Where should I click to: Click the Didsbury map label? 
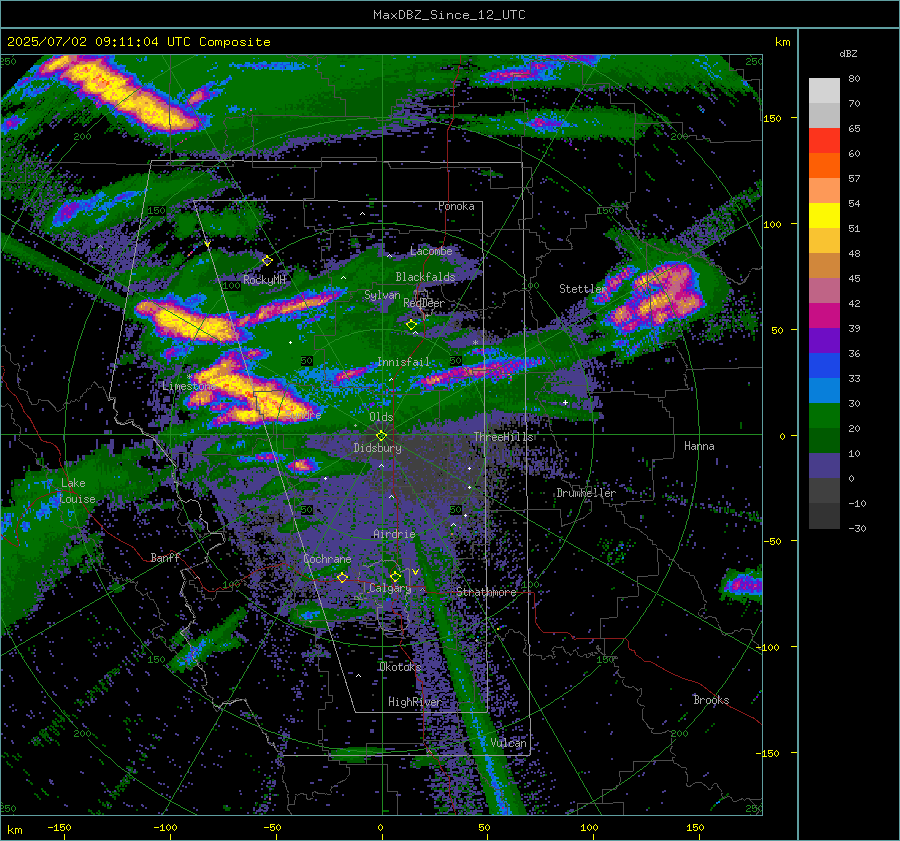tap(377, 448)
